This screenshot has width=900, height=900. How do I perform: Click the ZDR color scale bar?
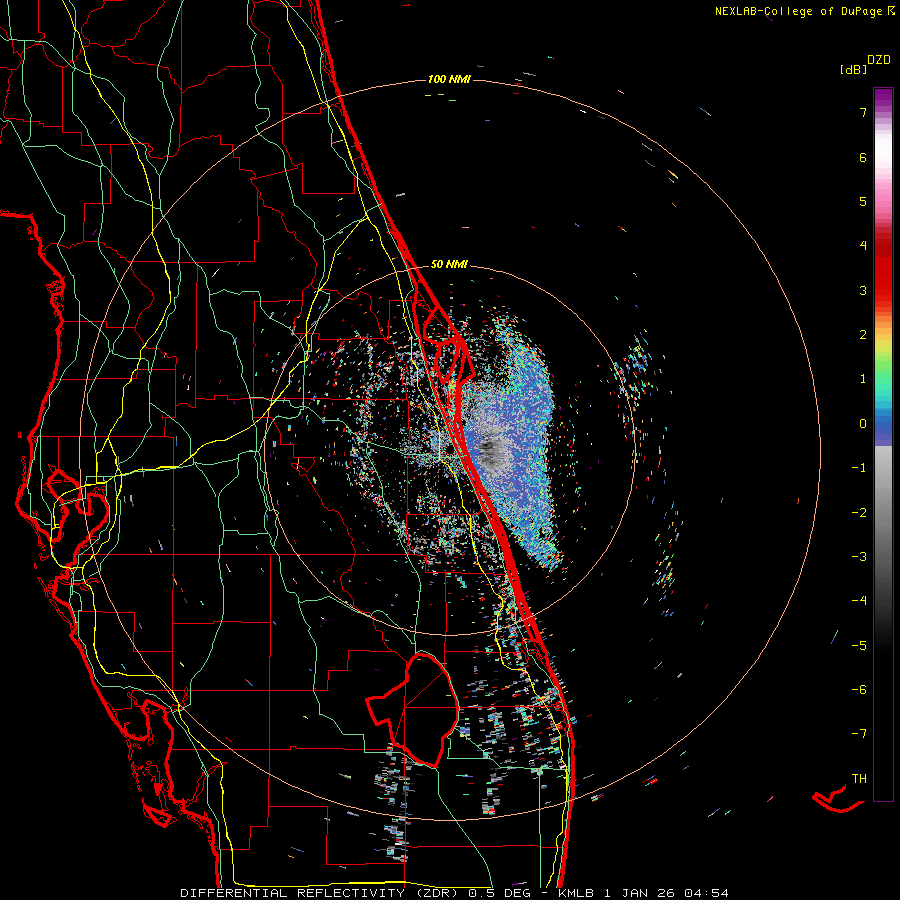click(x=883, y=444)
